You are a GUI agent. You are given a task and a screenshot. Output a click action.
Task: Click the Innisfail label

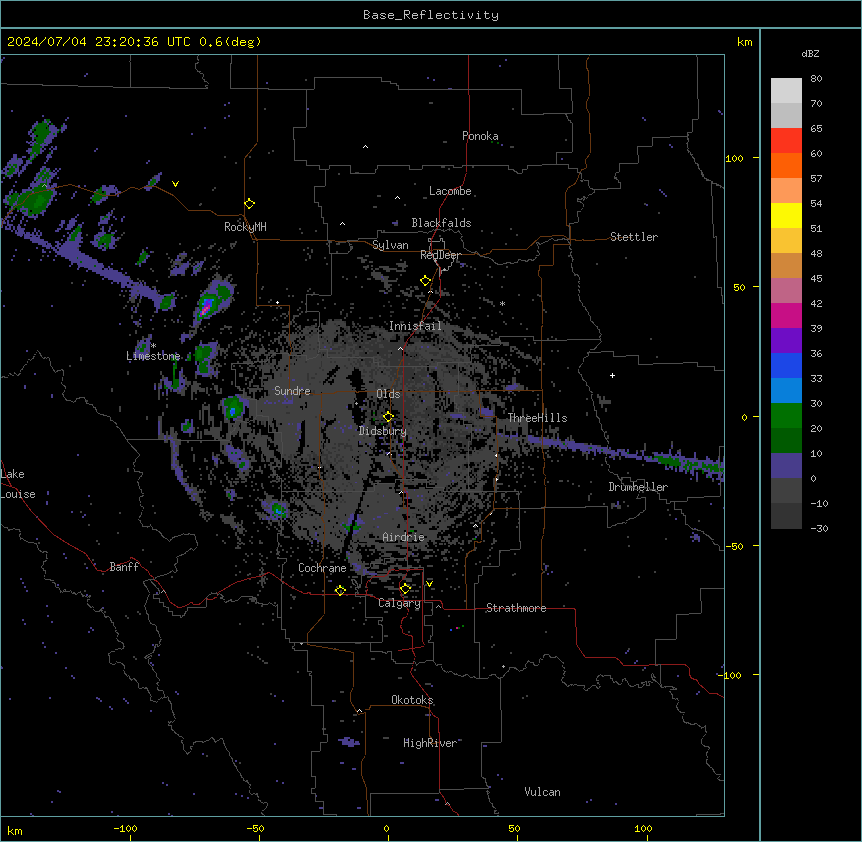coord(415,326)
